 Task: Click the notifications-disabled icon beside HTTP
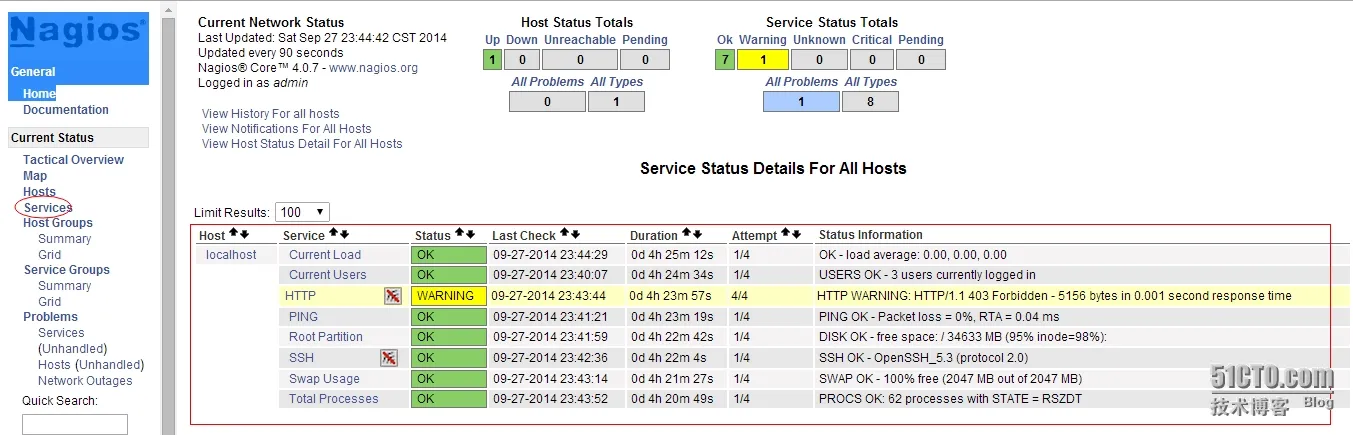pos(392,296)
